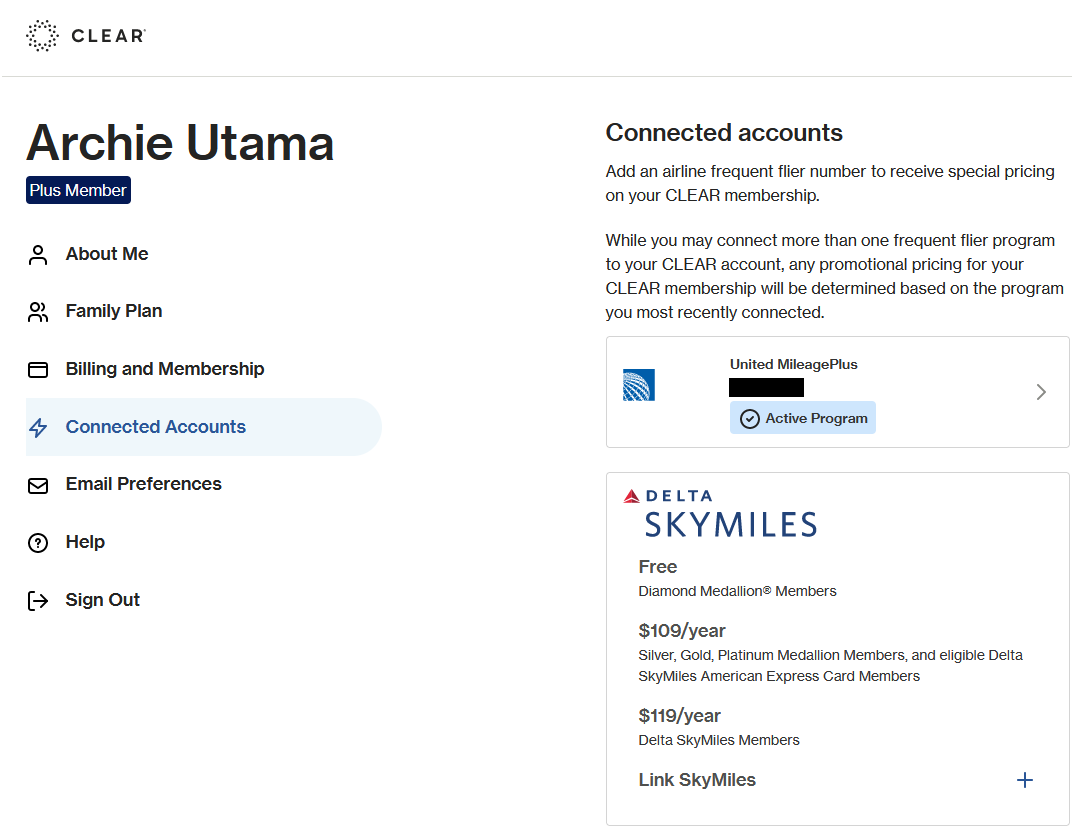Click the United Airlines logo thumbnail
Screen dimensions: 1072x826
[639, 385]
